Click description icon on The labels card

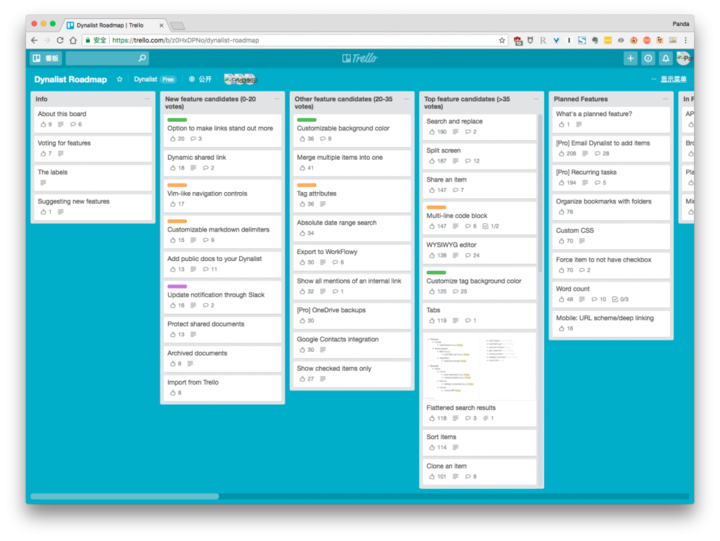(43, 183)
